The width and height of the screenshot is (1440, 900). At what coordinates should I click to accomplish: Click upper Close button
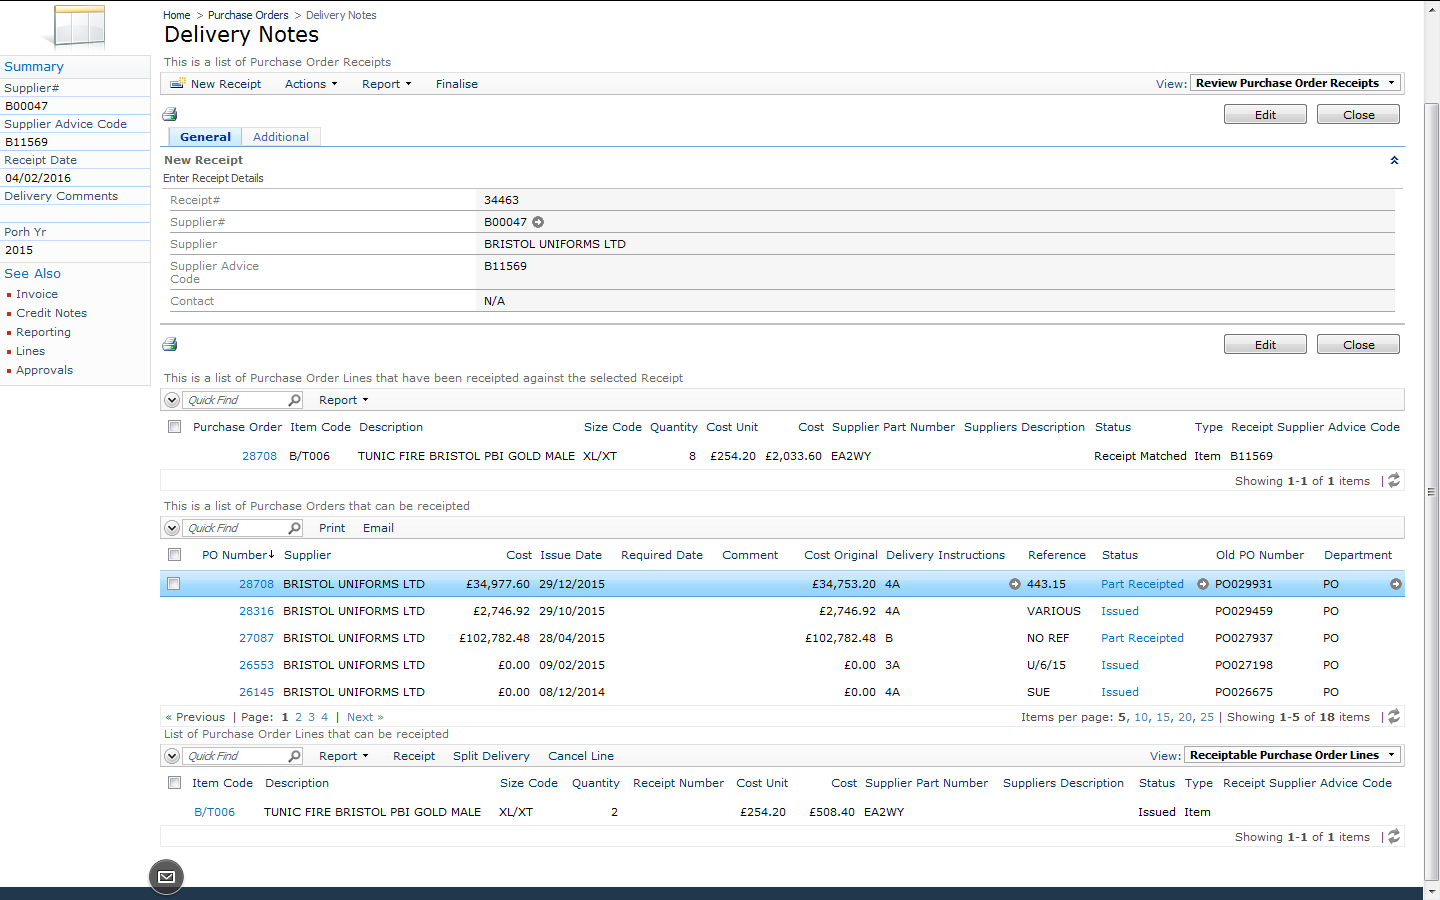point(1358,115)
